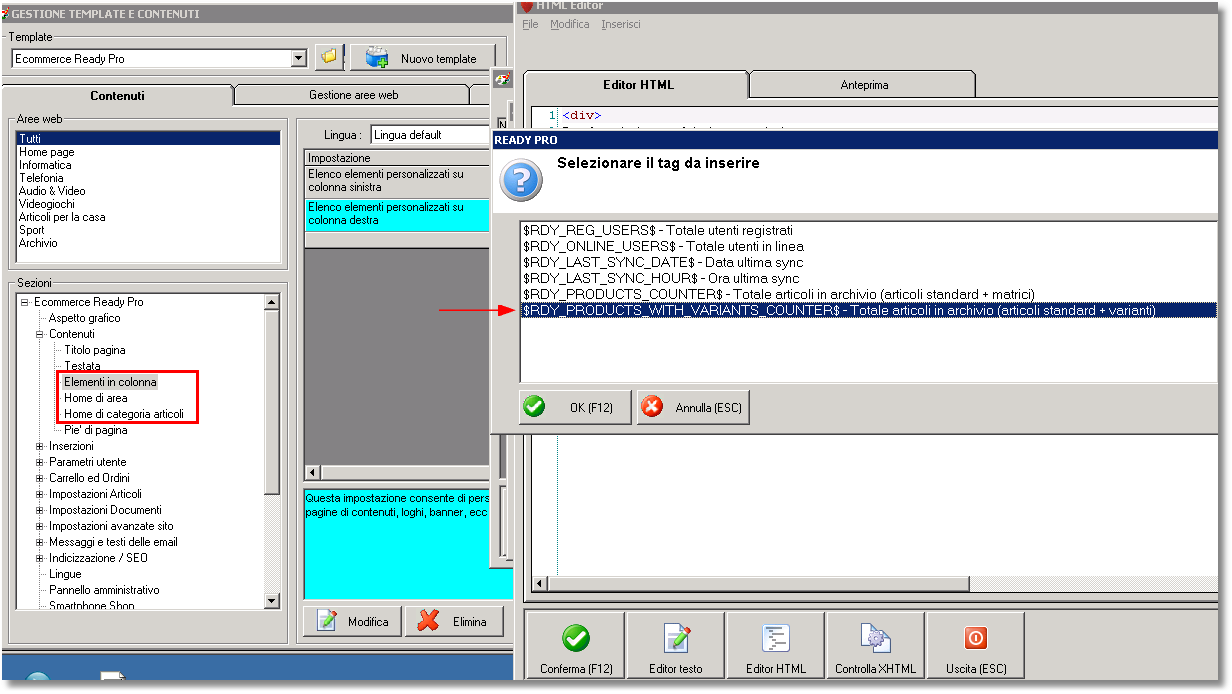Select row Elenco elementi personalizzati su colonna sinistra
The height and width of the screenshot is (694, 1232).
(x=399, y=181)
